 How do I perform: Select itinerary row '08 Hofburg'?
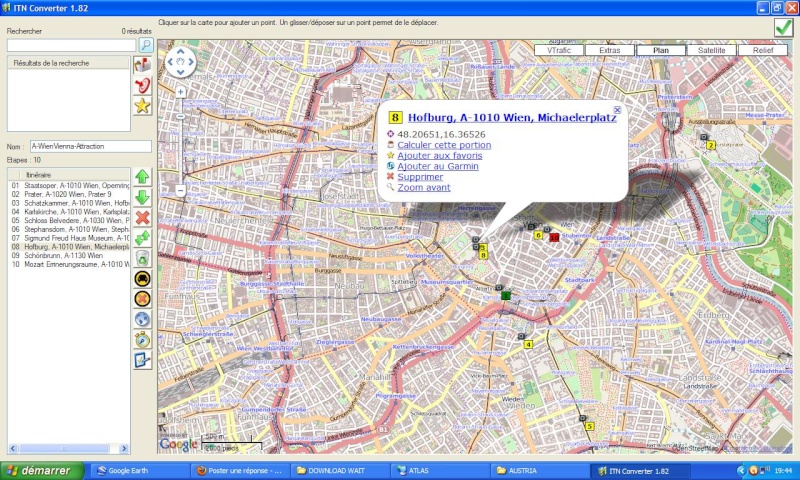(69, 246)
